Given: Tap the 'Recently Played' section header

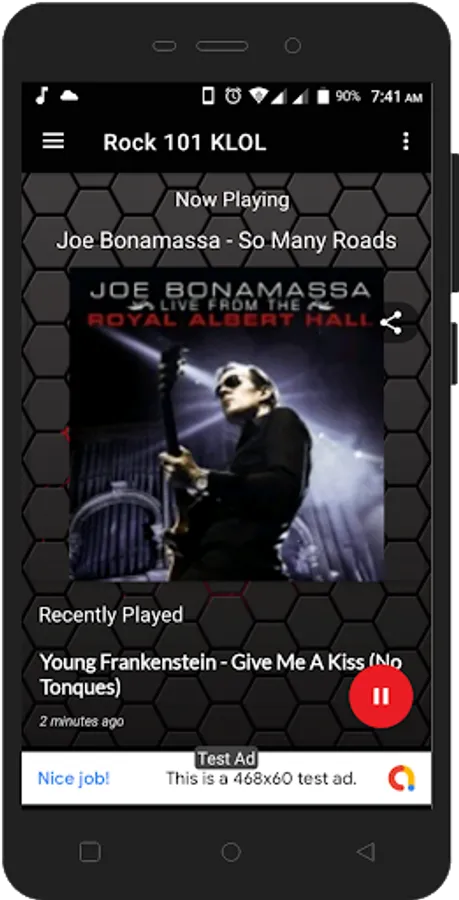Looking at the screenshot, I should (111, 615).
